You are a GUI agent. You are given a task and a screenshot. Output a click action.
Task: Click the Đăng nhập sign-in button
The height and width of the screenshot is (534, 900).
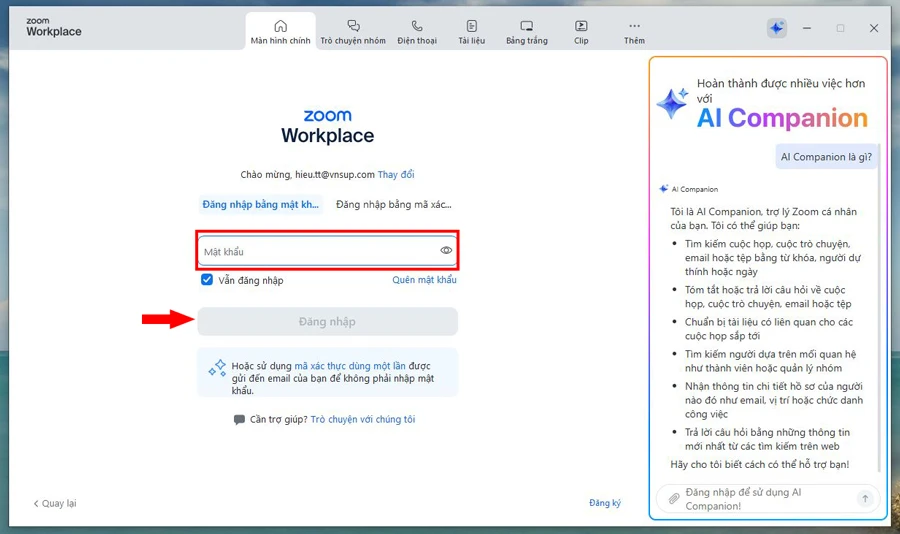click(x=327, y=321)
